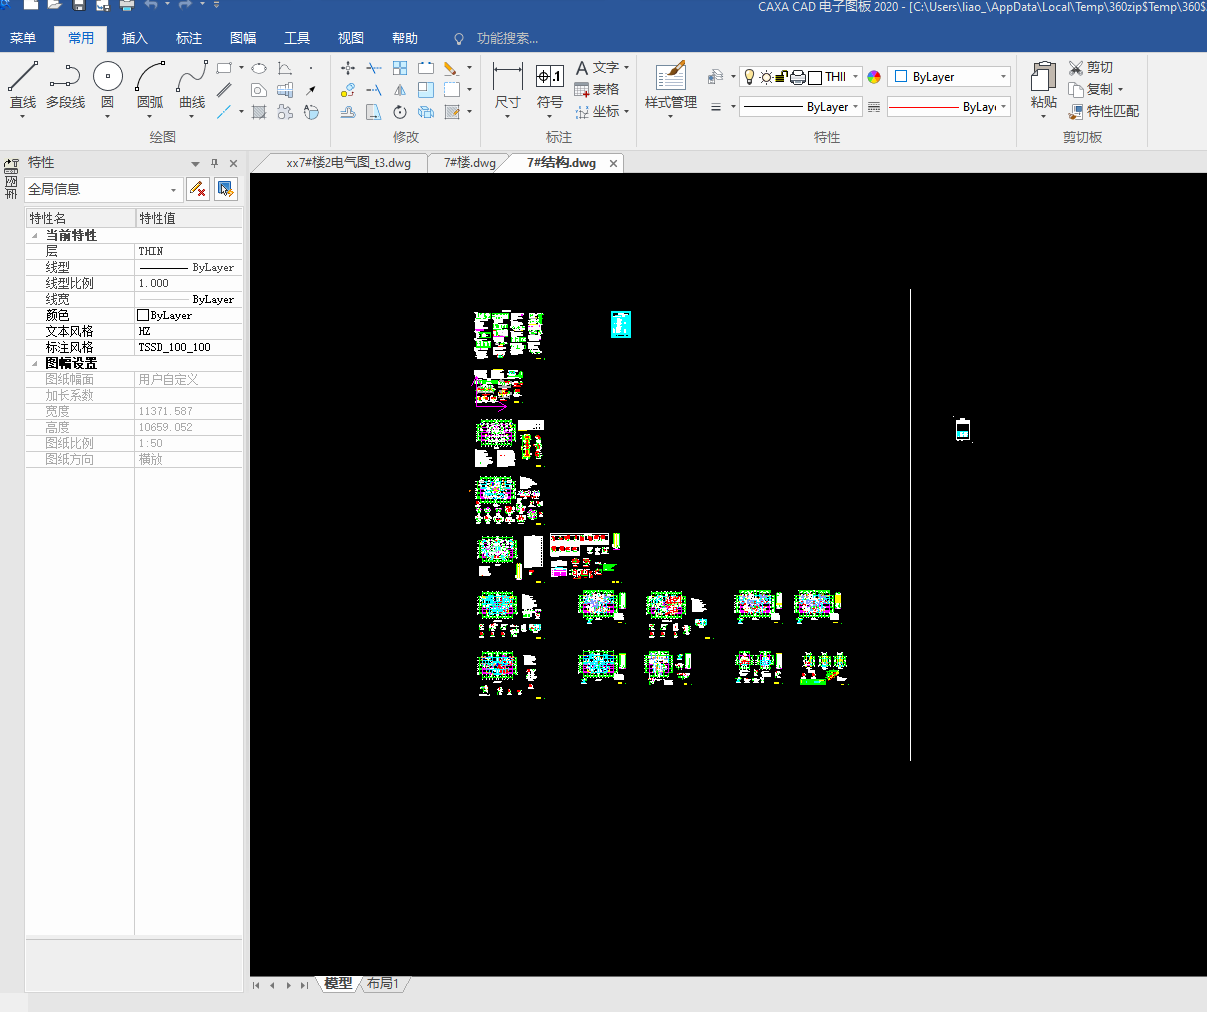Click 特性匹配 property match
This screenshot has width=1207, height=1012.
pos(1104,112)
